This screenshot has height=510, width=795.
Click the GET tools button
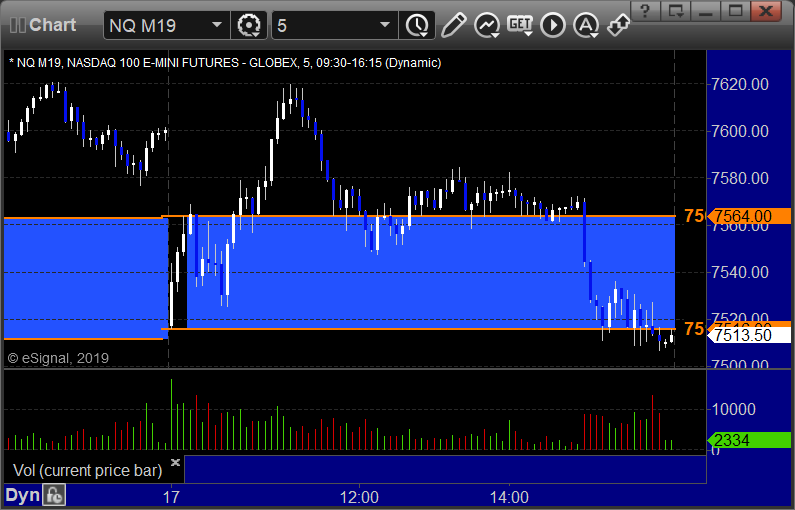click(520, 25)
